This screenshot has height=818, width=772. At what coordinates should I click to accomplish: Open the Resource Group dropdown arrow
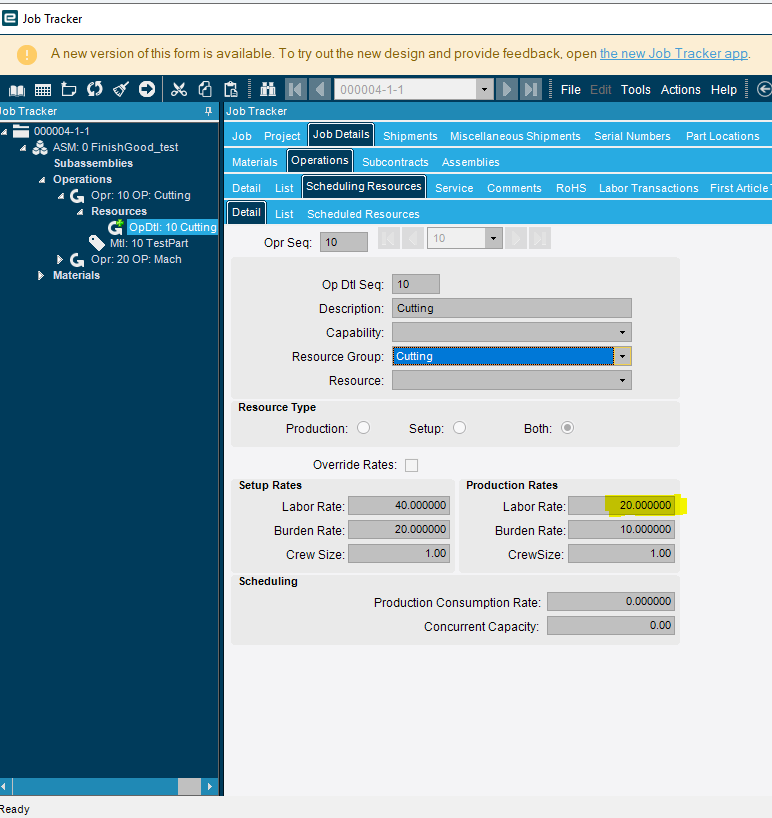pyautogui.click(x=622, y=356)
